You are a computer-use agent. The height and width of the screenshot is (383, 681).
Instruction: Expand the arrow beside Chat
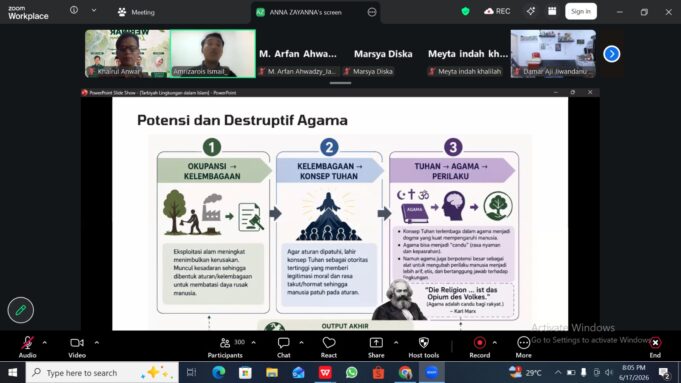pos(301,343)
